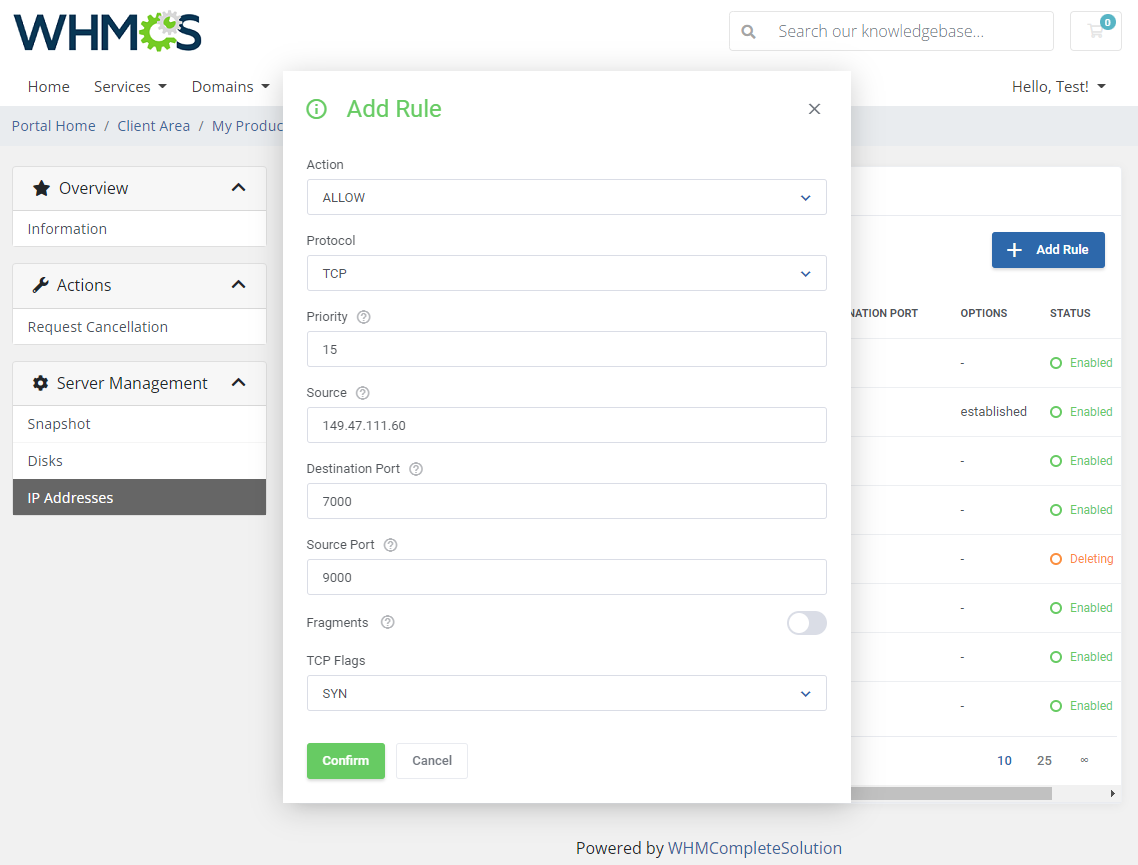Click the help icon next to Source Port
Screen dimensions: 1138x865
click(390, 544)
